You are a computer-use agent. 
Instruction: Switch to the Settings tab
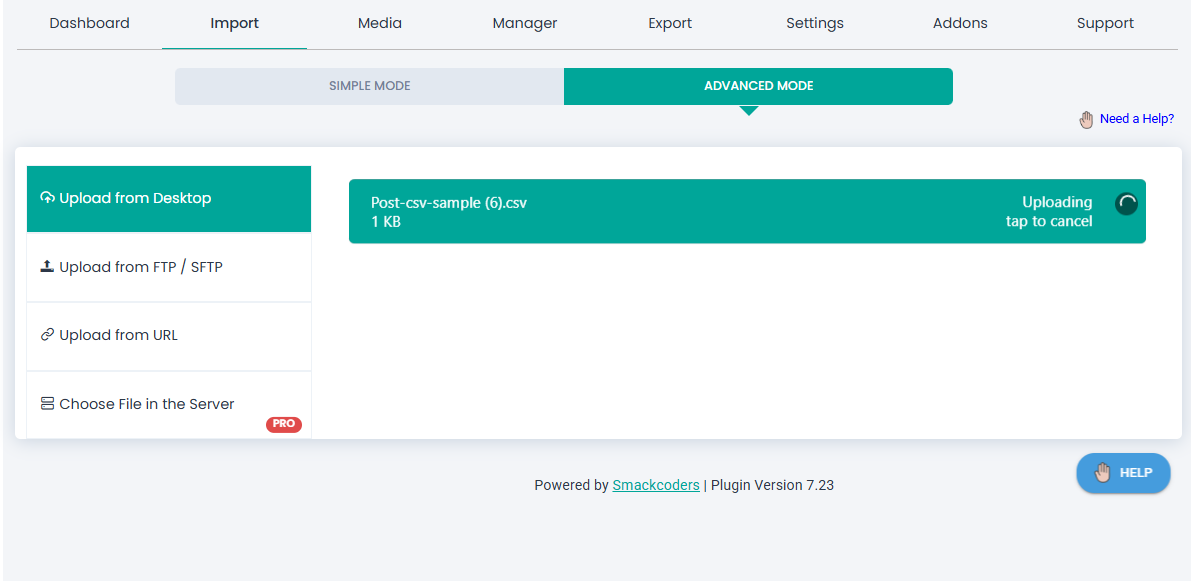(x=815, y=22)
